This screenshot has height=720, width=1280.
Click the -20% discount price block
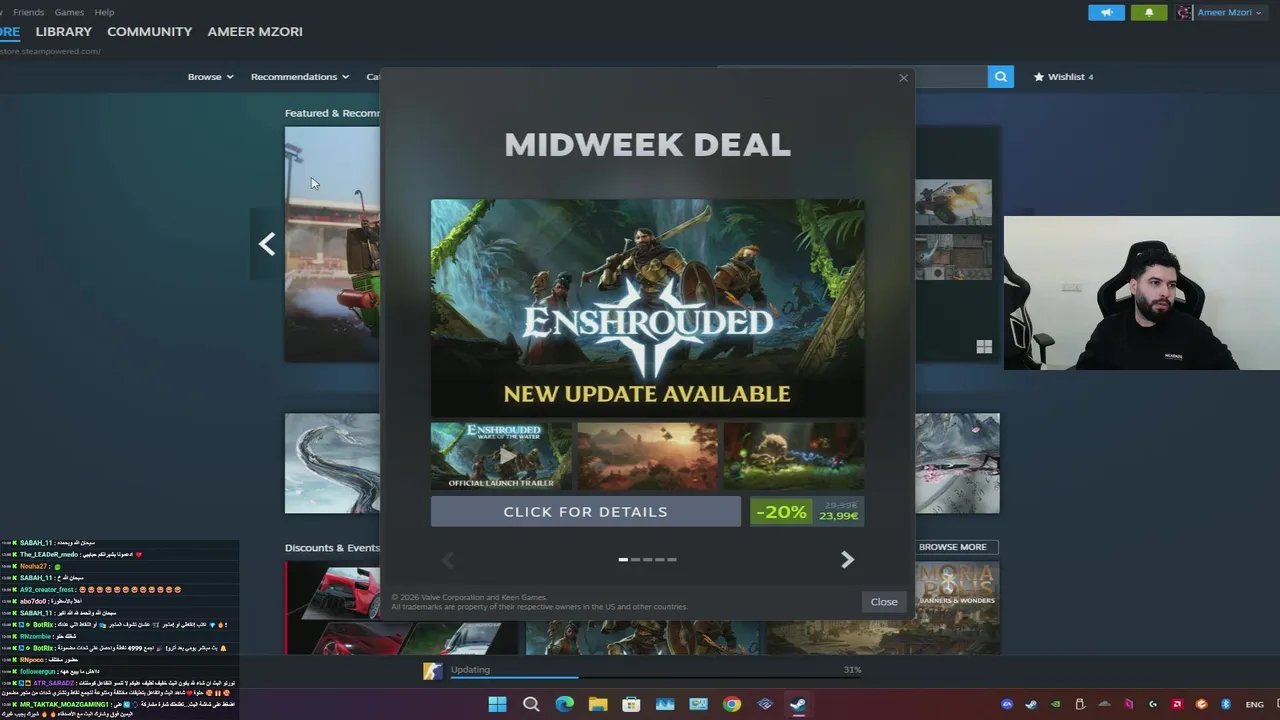pos(806,512)
